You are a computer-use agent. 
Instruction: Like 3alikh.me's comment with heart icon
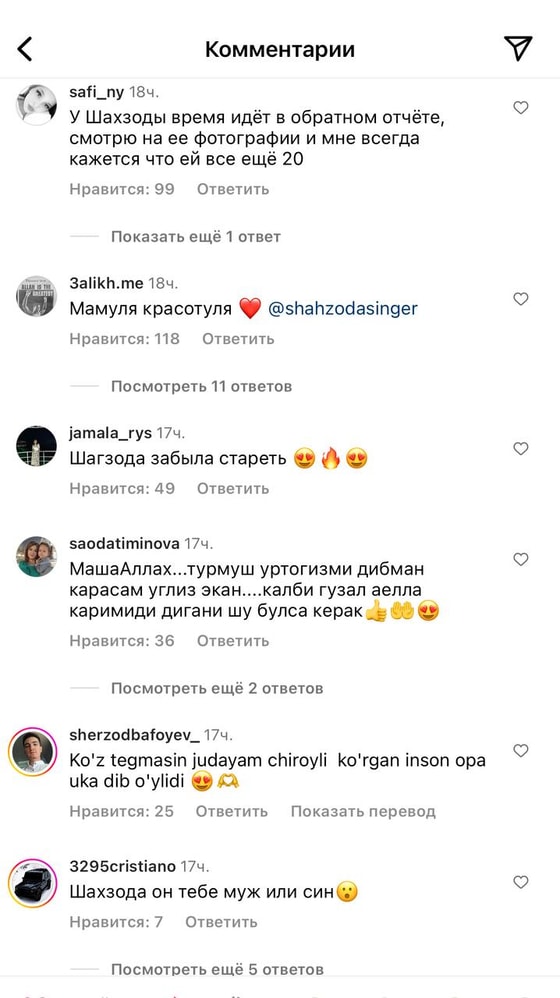coord(521,299)
